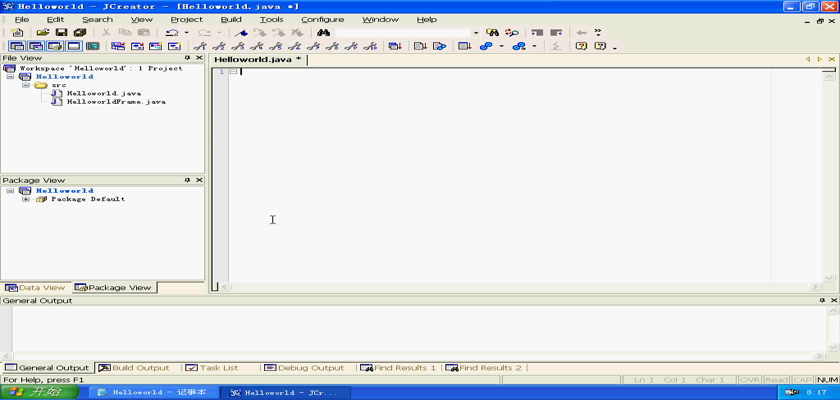Switch to the Debug Output tab
Viewport: 840px width, 400px height.
tap(304, 368)
